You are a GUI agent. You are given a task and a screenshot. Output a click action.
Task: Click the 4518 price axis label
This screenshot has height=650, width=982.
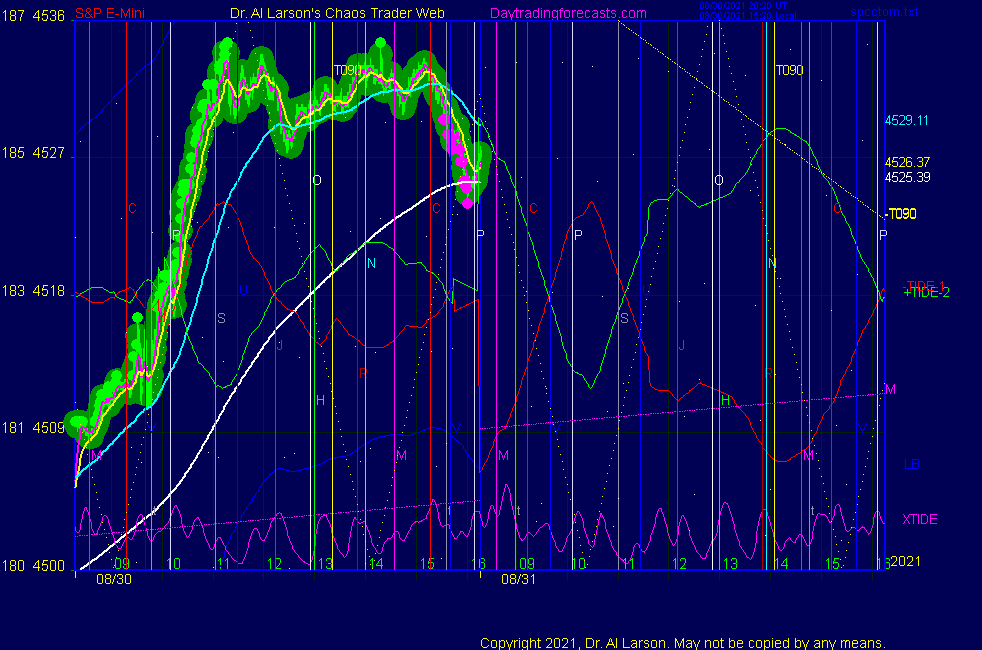(x=48, y=291)
